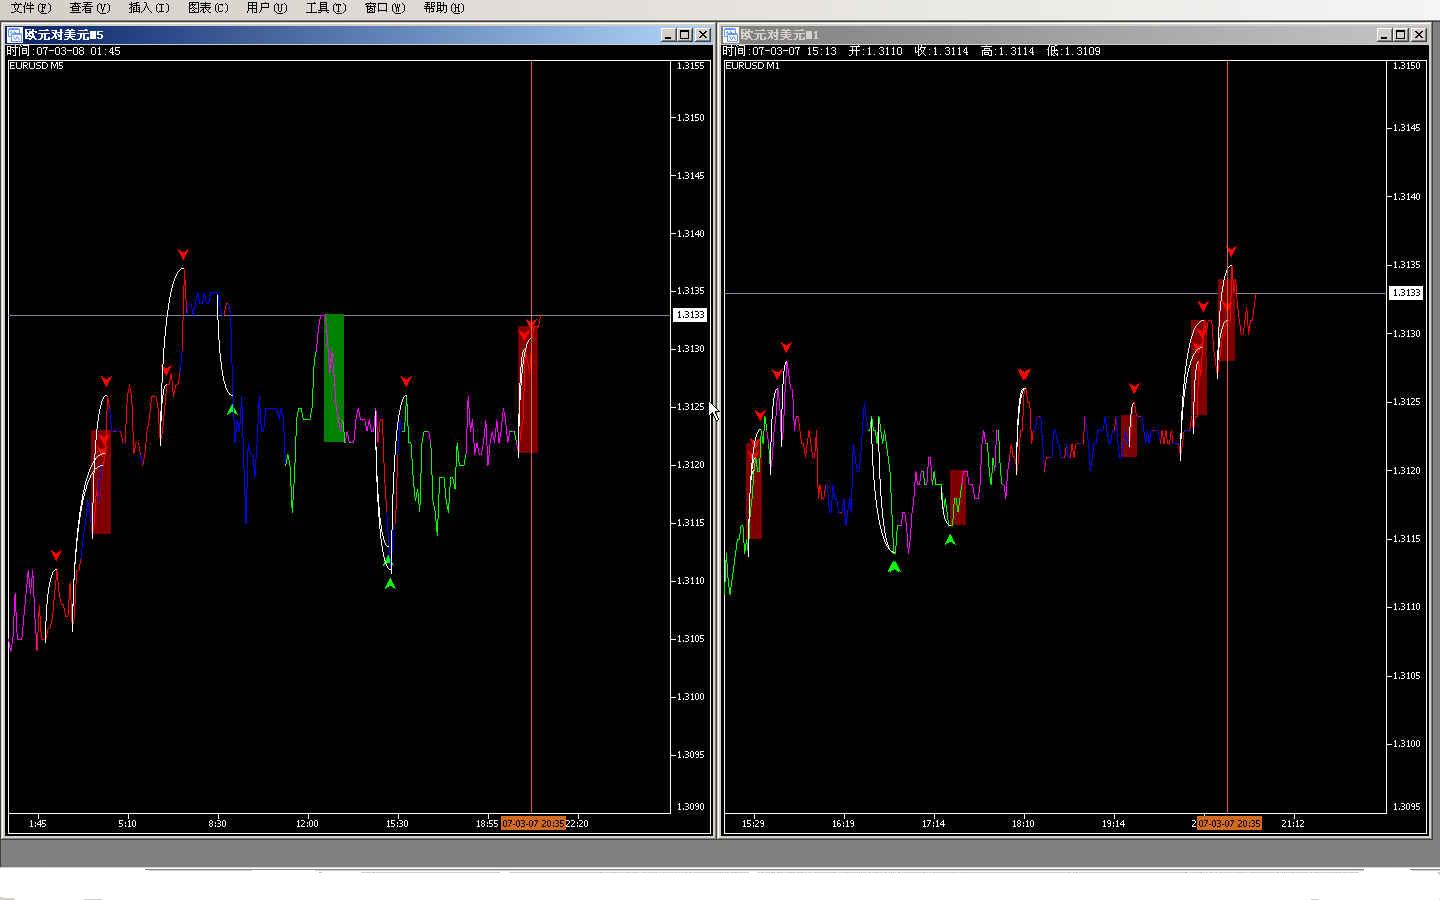
Task: Click 1.3100 on the M5 price scale
Action: click(691, 697)
